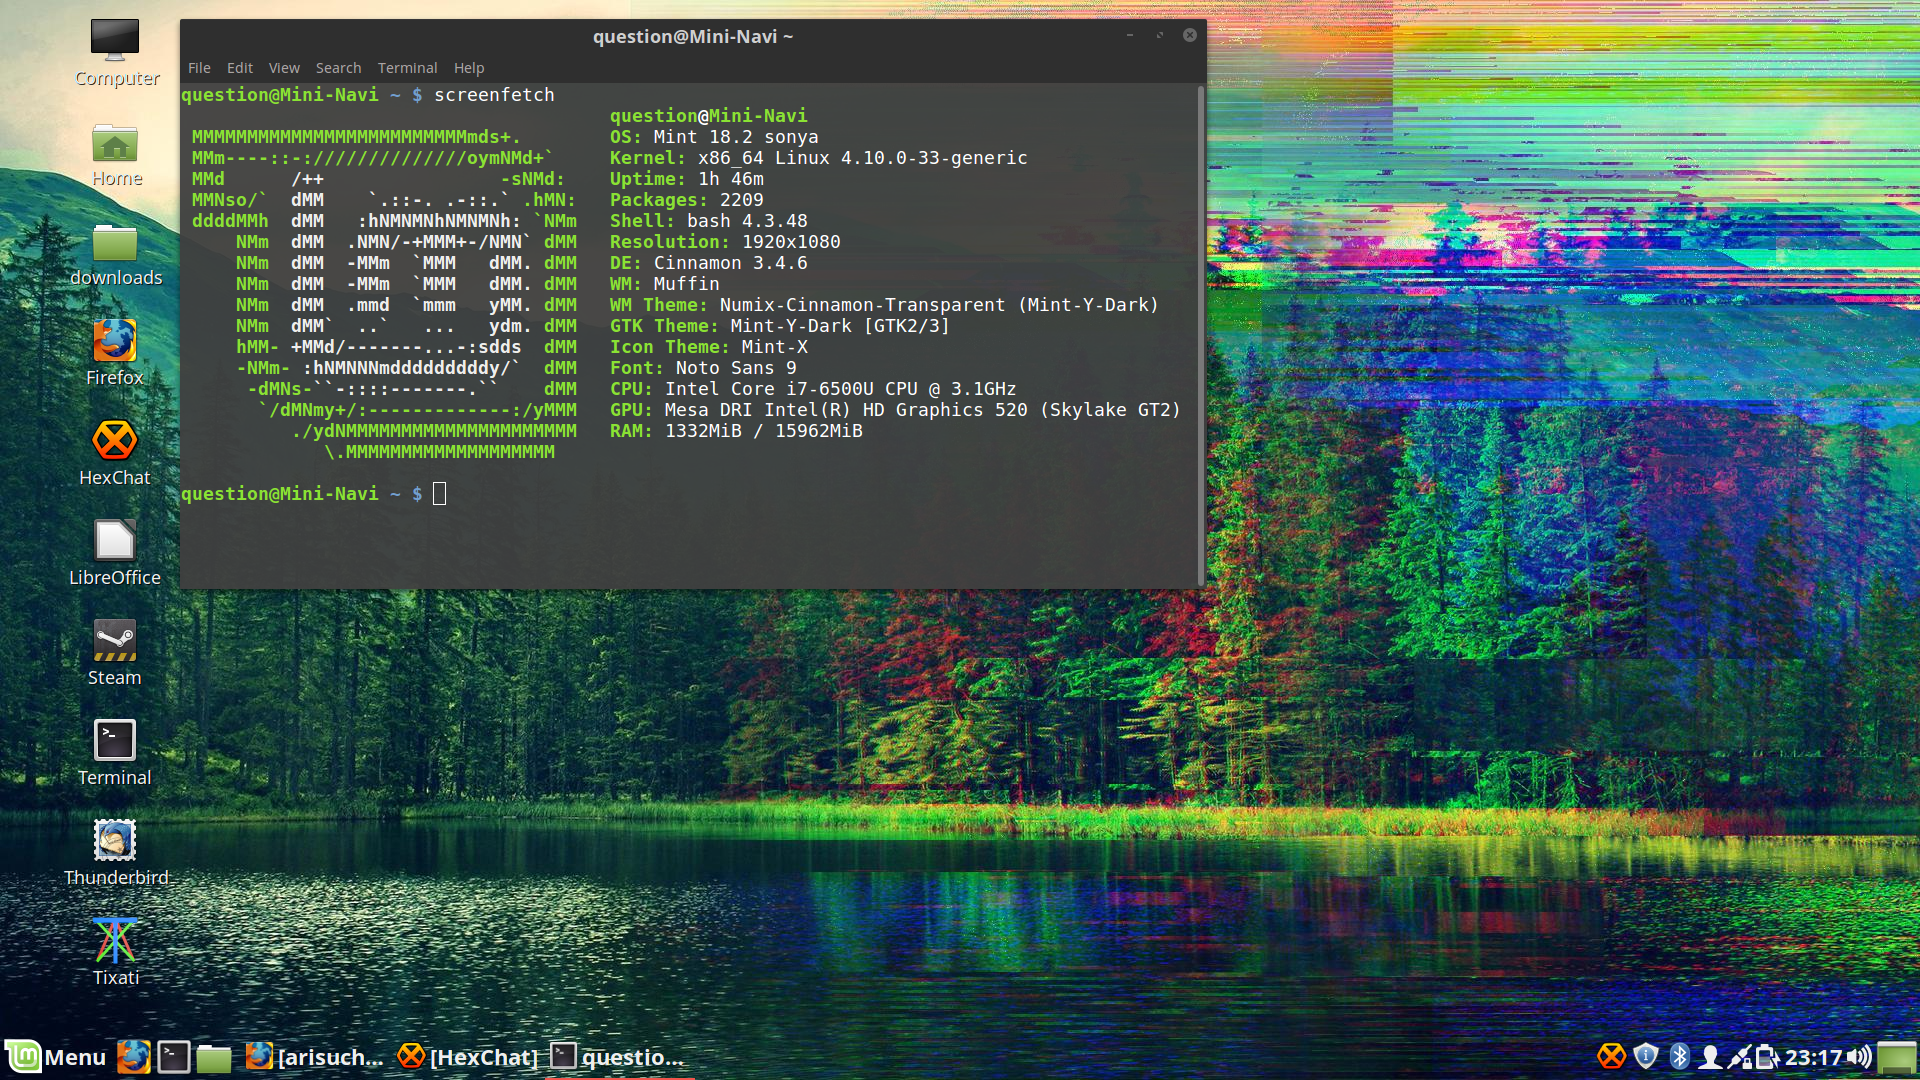1920x1080 pixels.
Task: Click the battery power tray icon
Action: point(1767,1056)
